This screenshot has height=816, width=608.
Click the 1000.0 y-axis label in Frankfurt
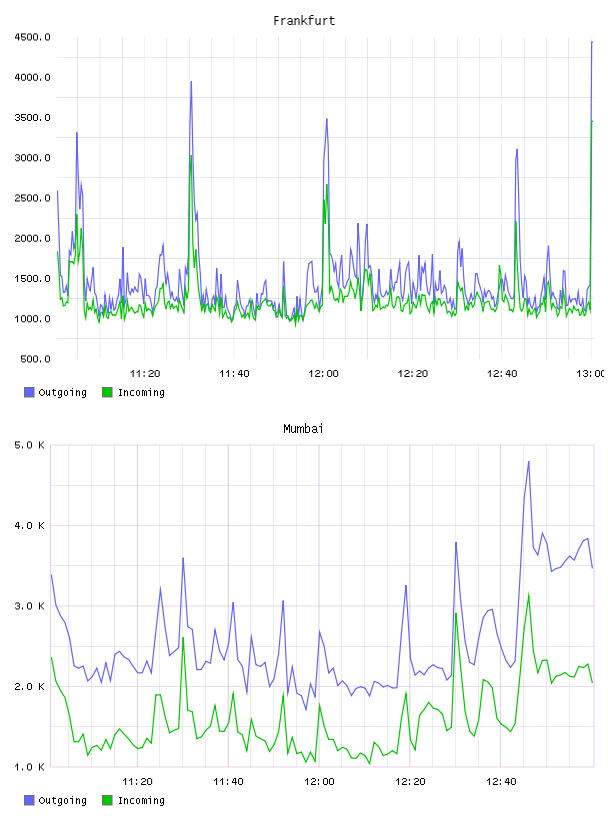click(x=32, y=319)
